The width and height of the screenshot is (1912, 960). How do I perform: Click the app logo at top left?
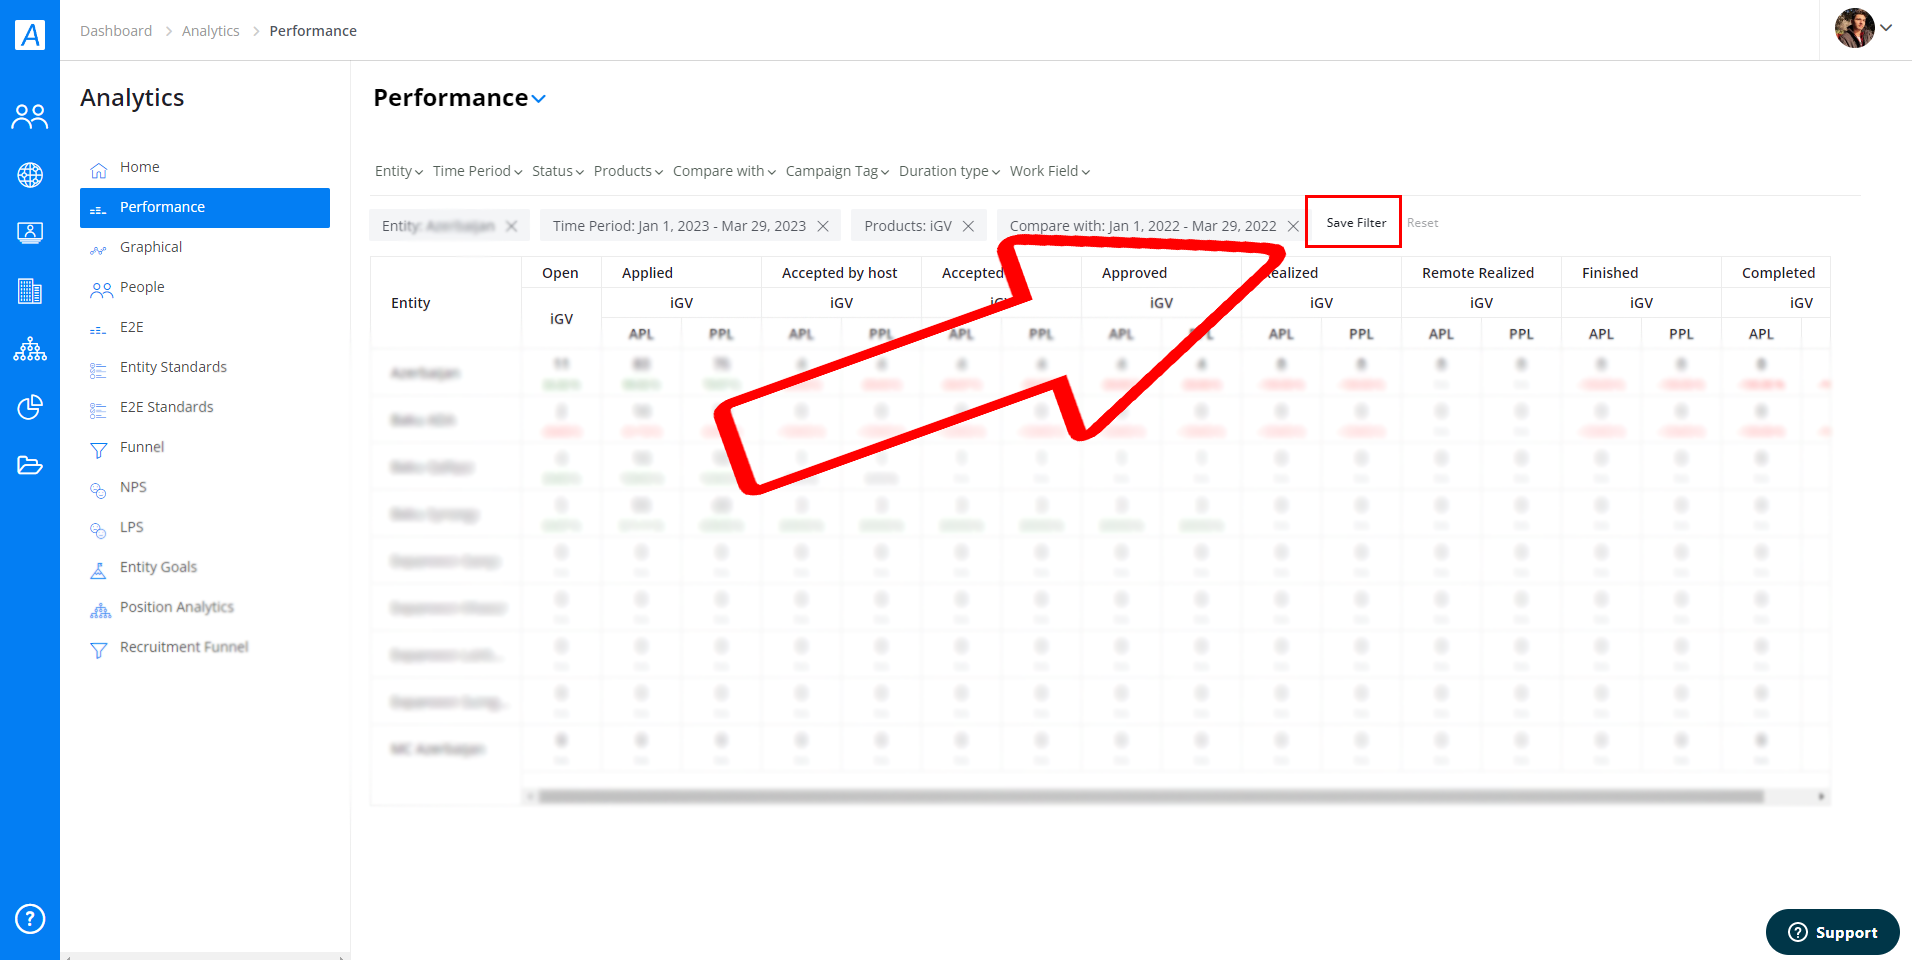tap(30, 35)
